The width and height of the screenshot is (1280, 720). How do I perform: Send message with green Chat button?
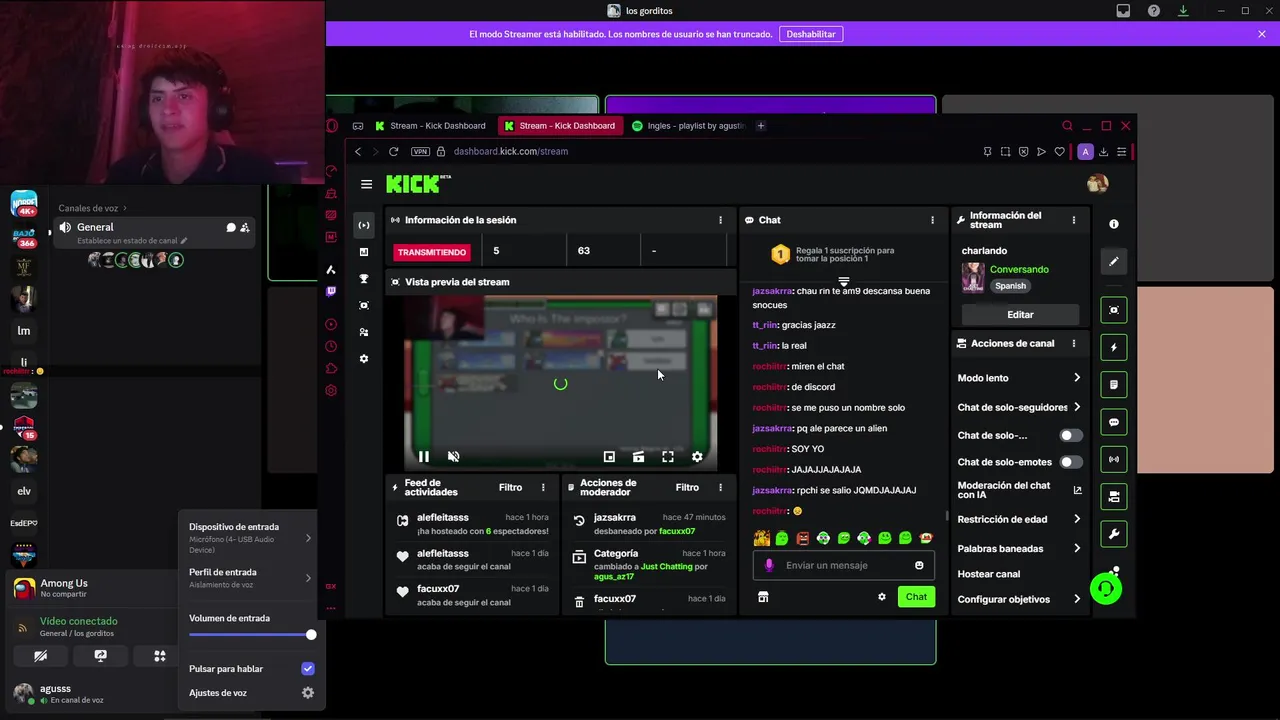[916, 597]
